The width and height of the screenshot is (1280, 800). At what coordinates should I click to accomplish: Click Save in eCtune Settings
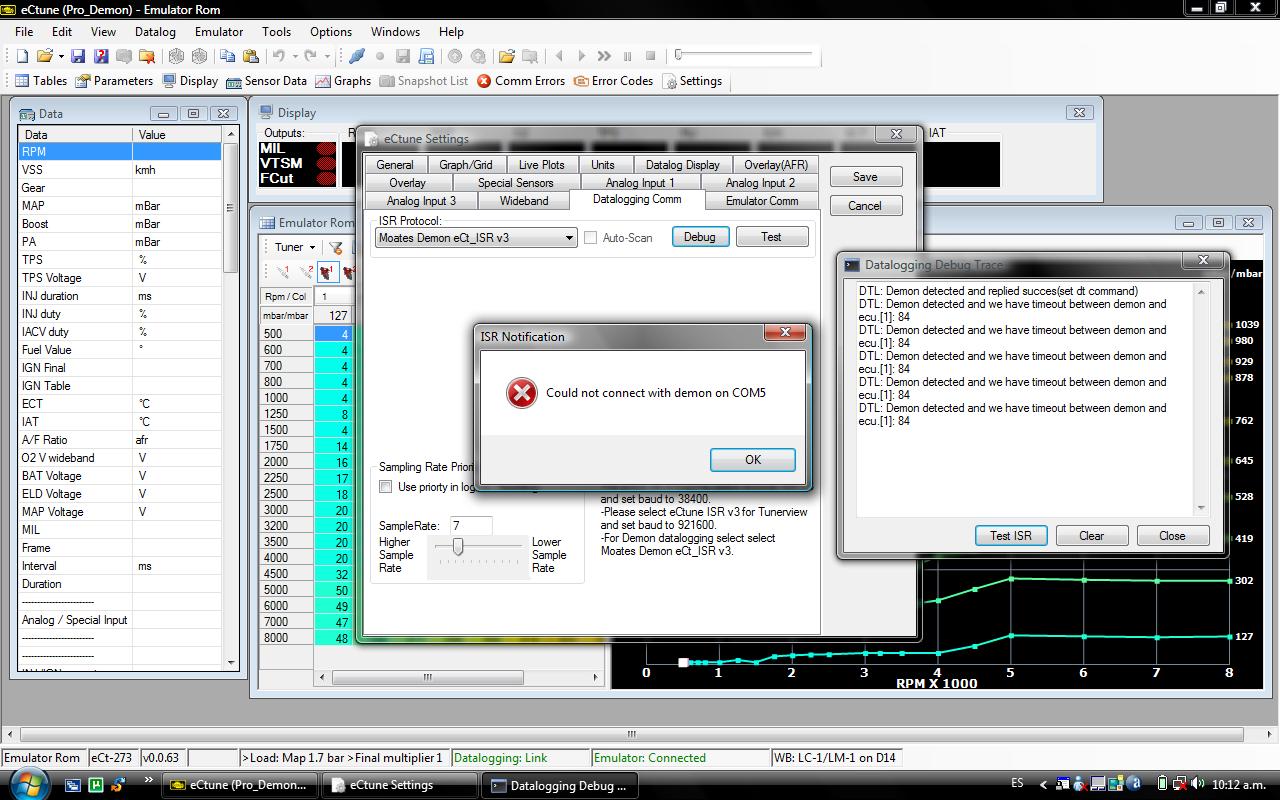865,177
